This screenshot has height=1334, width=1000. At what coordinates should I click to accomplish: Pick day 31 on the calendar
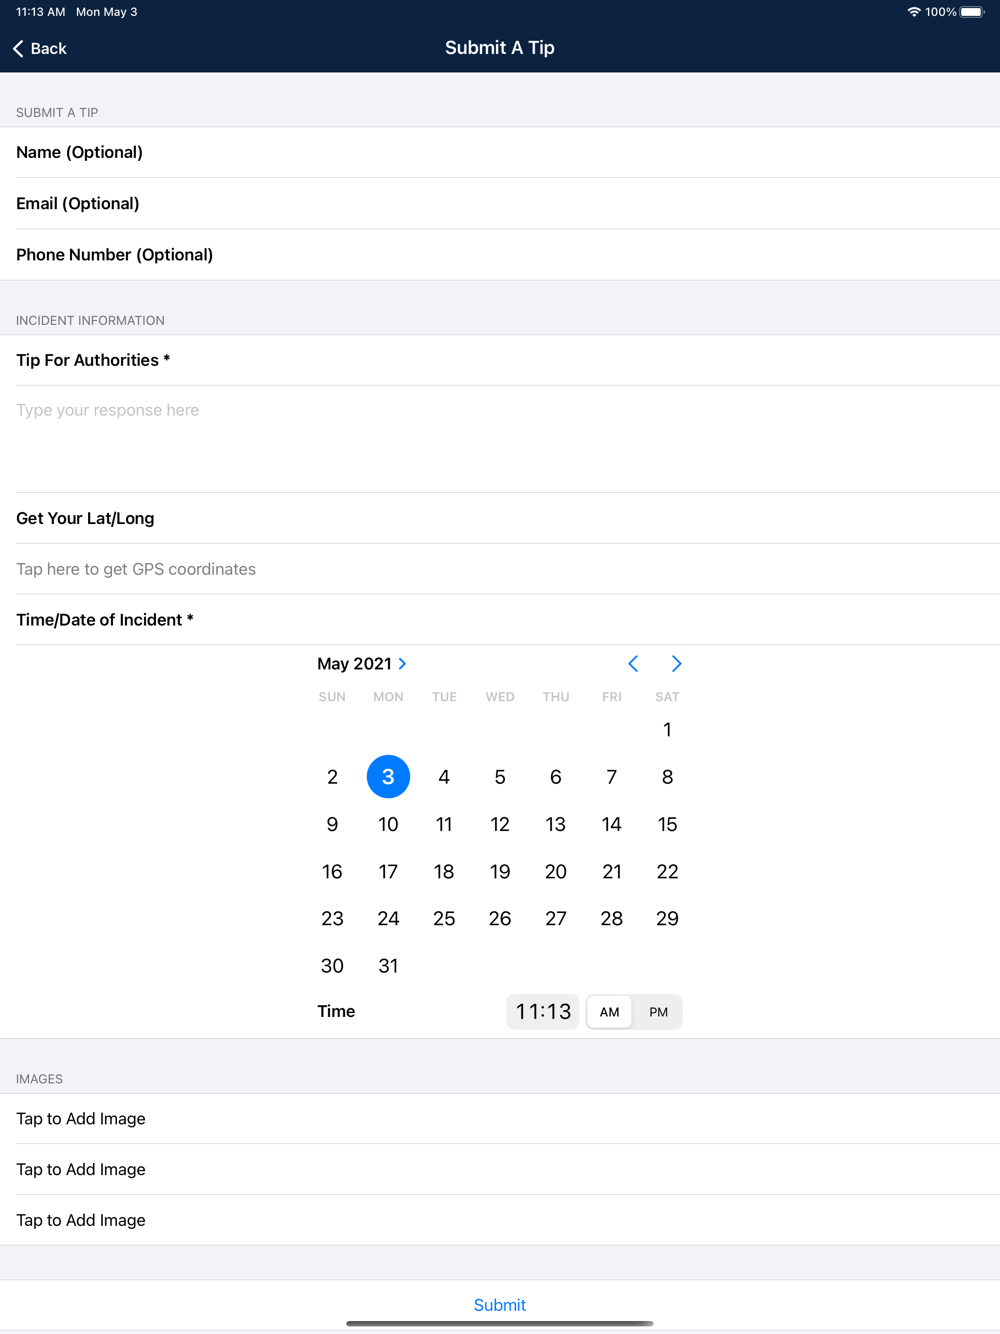pyautogui.click(x=388, y=966)
